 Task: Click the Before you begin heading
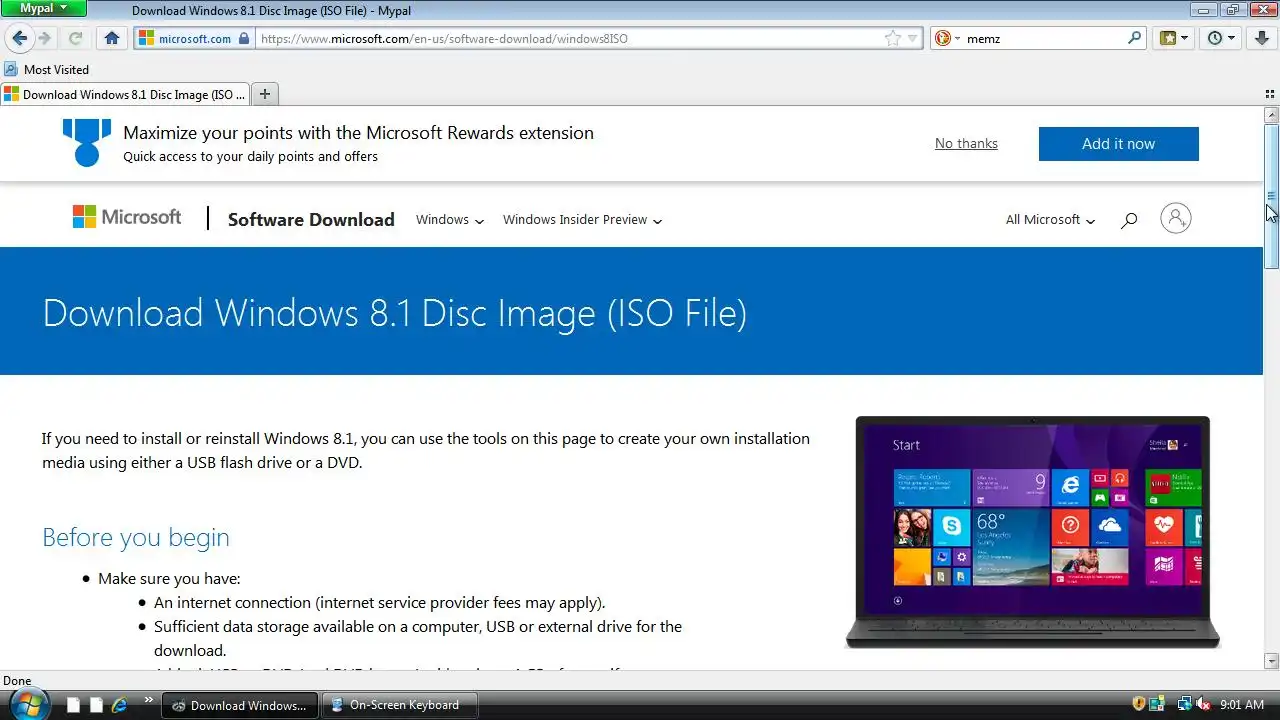click(x=136, y=537)
